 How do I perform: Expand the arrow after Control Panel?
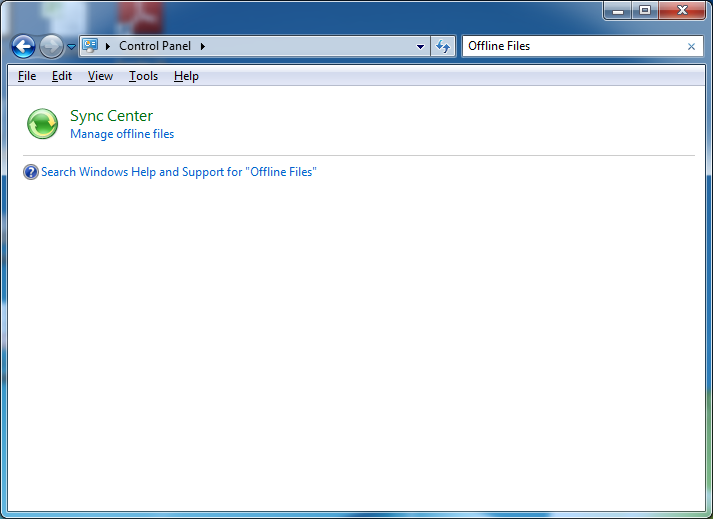203,46
